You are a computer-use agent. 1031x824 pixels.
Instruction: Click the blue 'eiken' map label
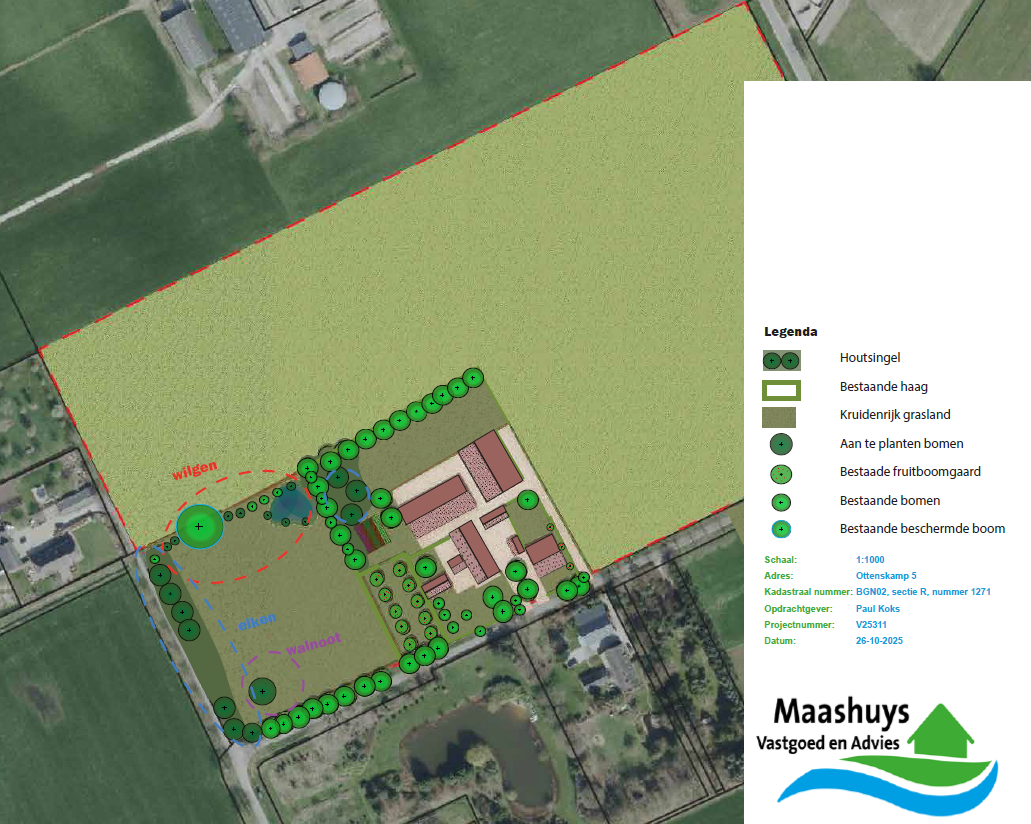click(257, 621)
